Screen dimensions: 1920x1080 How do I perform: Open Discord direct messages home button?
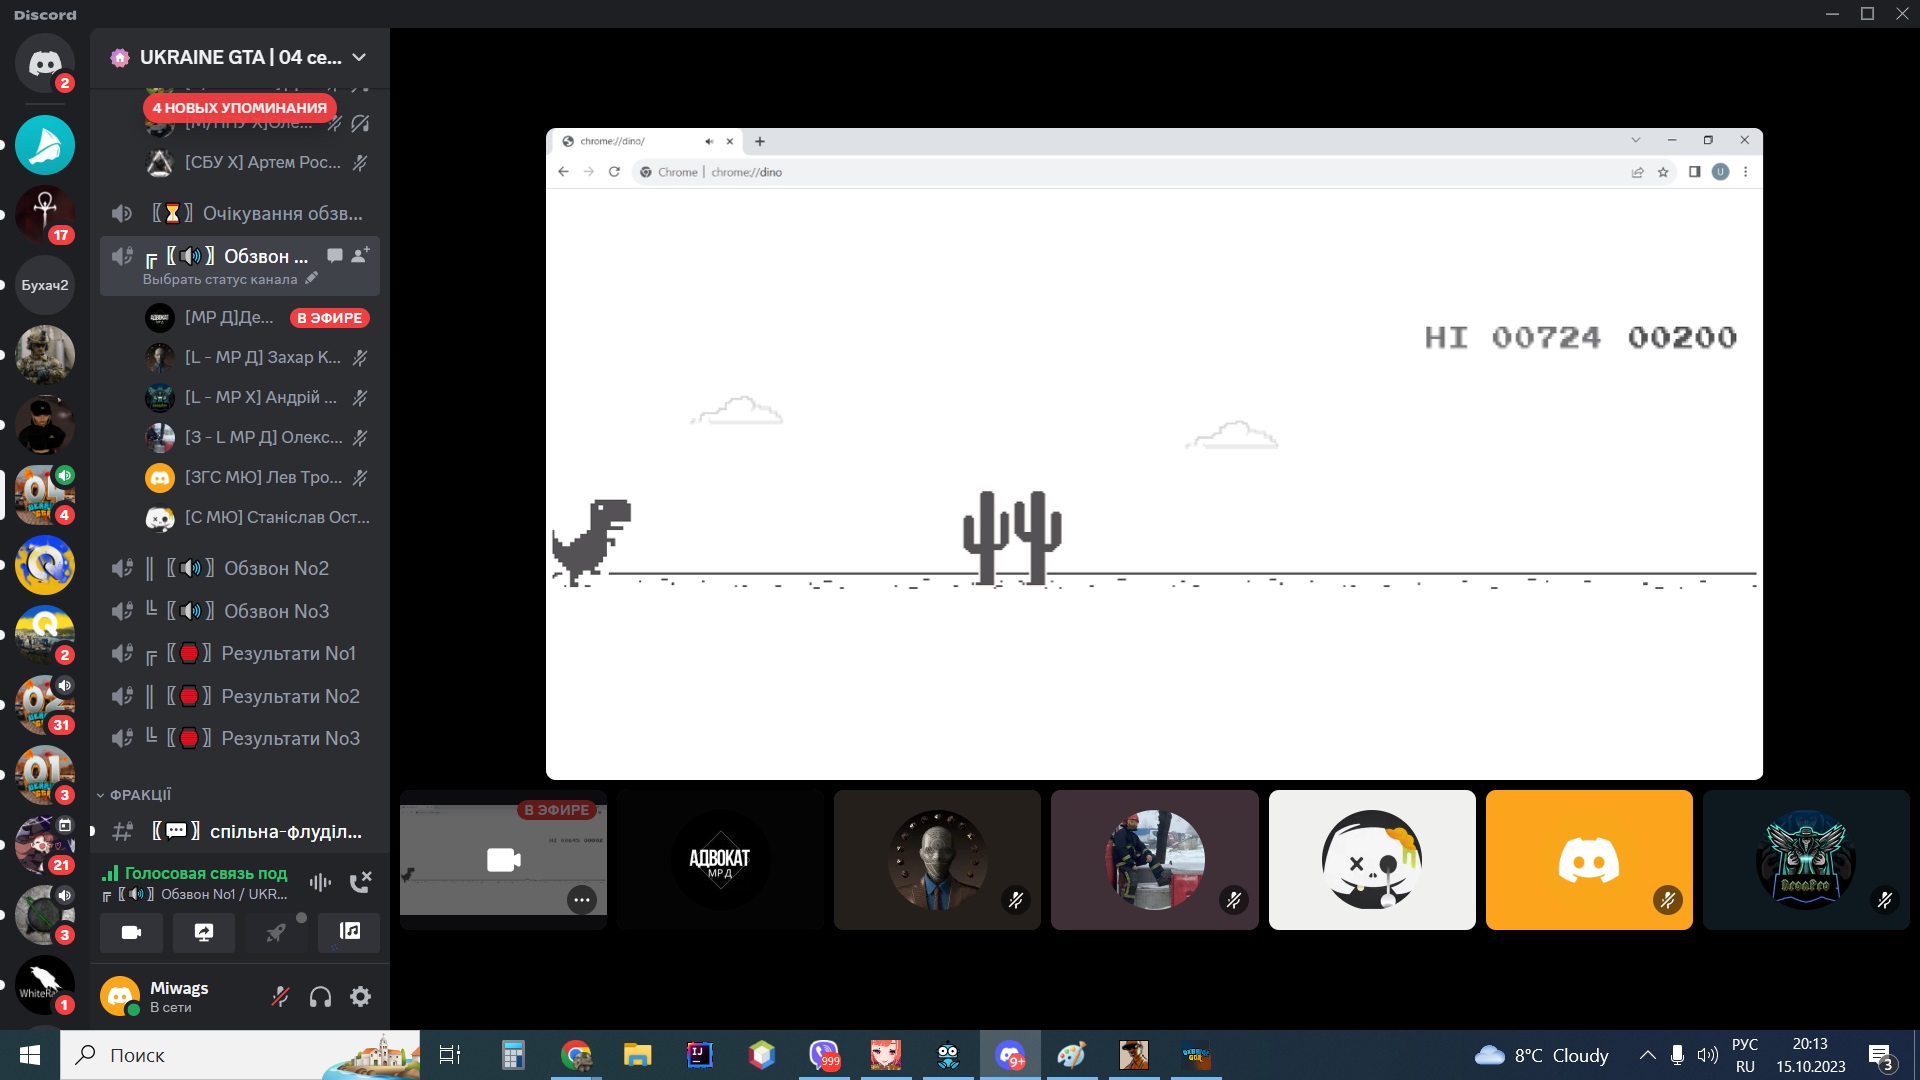click(x=45, y=63)
